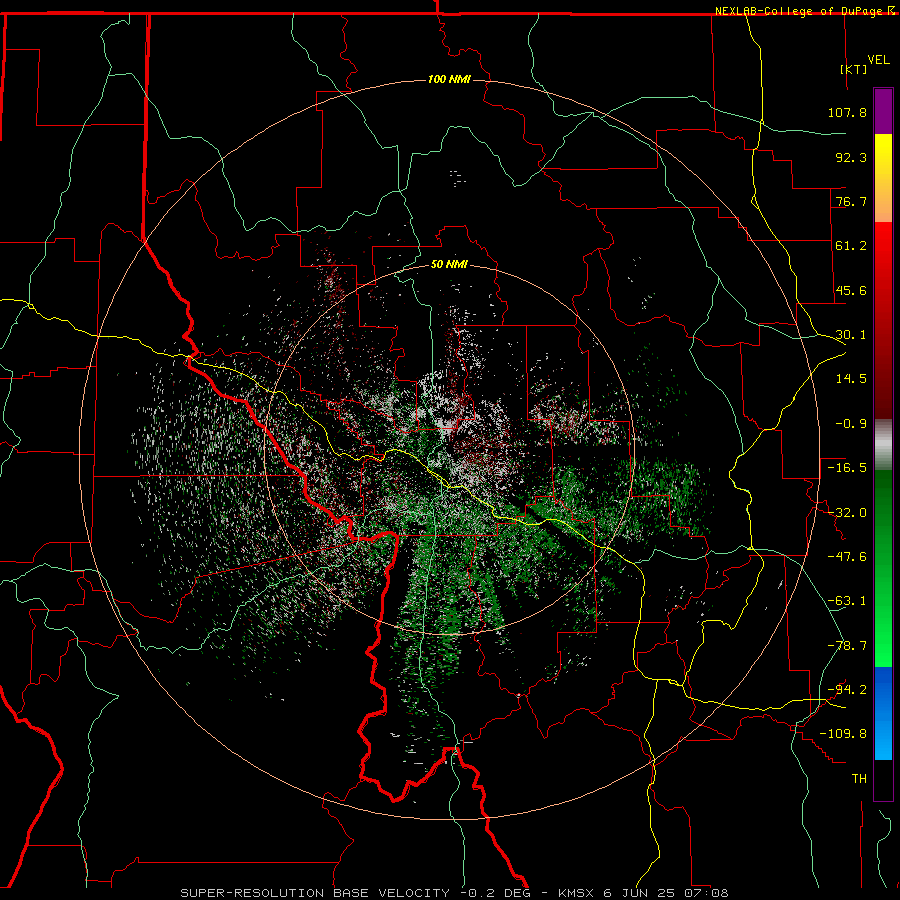Viewport: 900px width, 900px height.
Task: Click the 30.1 velocity scale value
Action: pyautogui.click(x=851, y=335)
